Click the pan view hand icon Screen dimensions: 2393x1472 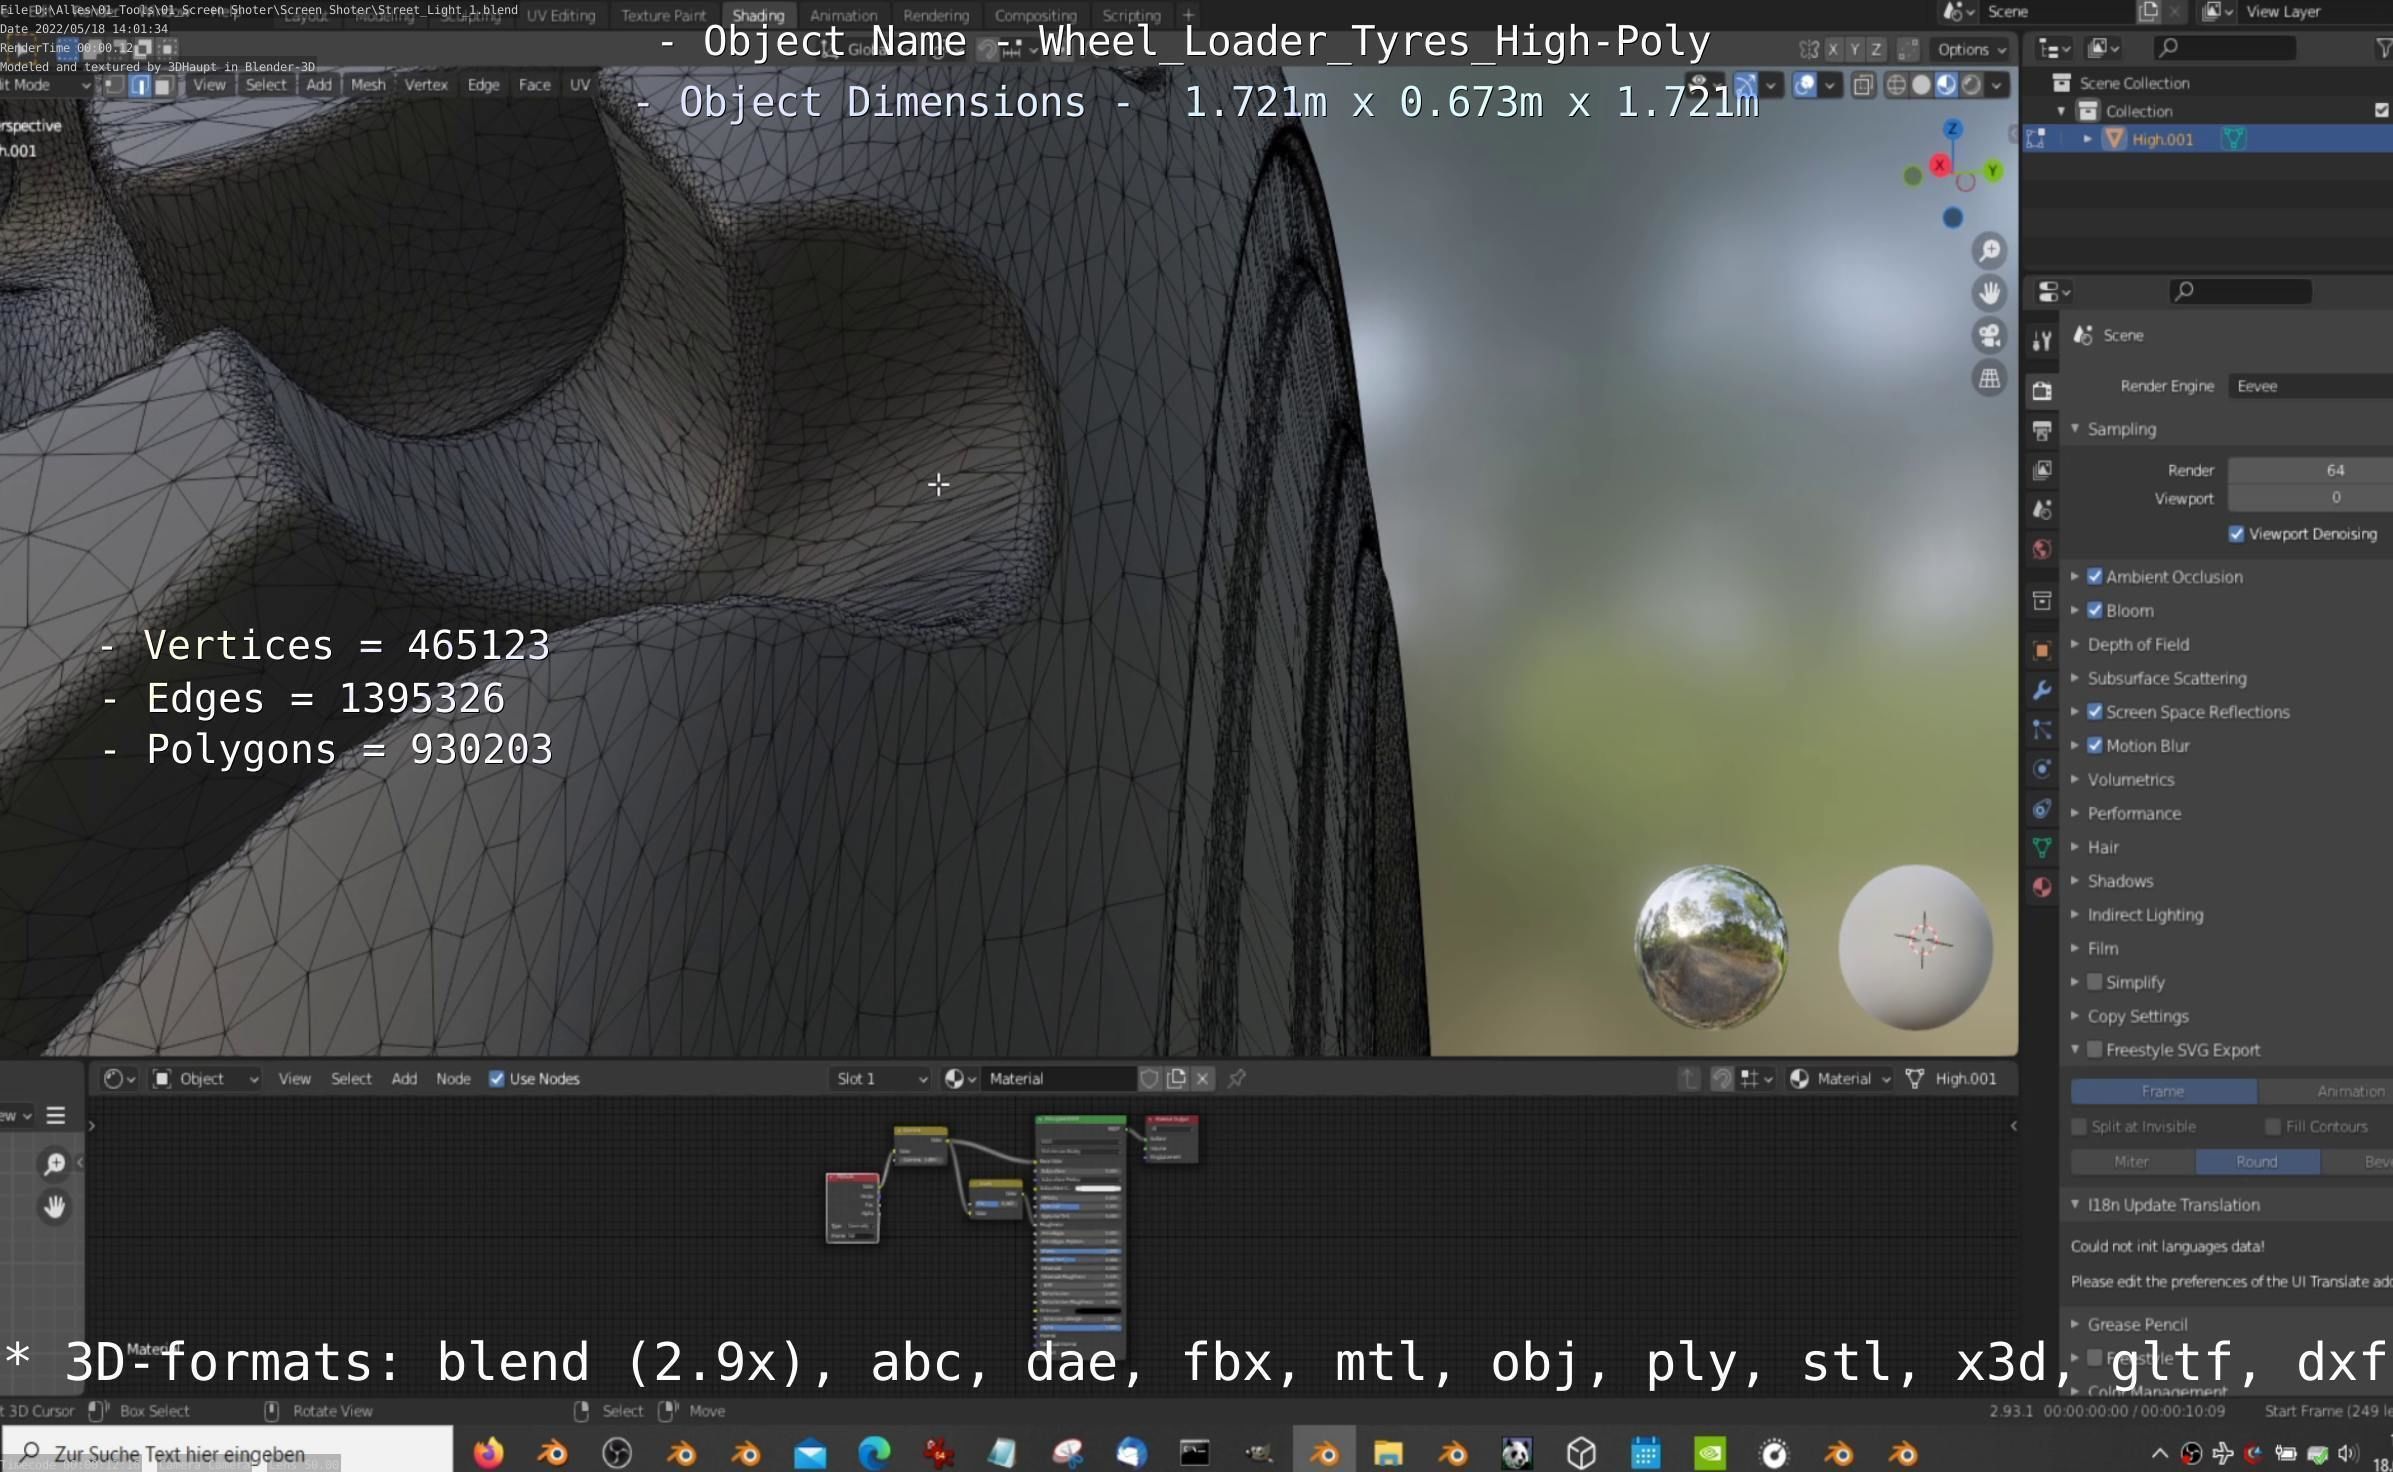click(1989, 293)
